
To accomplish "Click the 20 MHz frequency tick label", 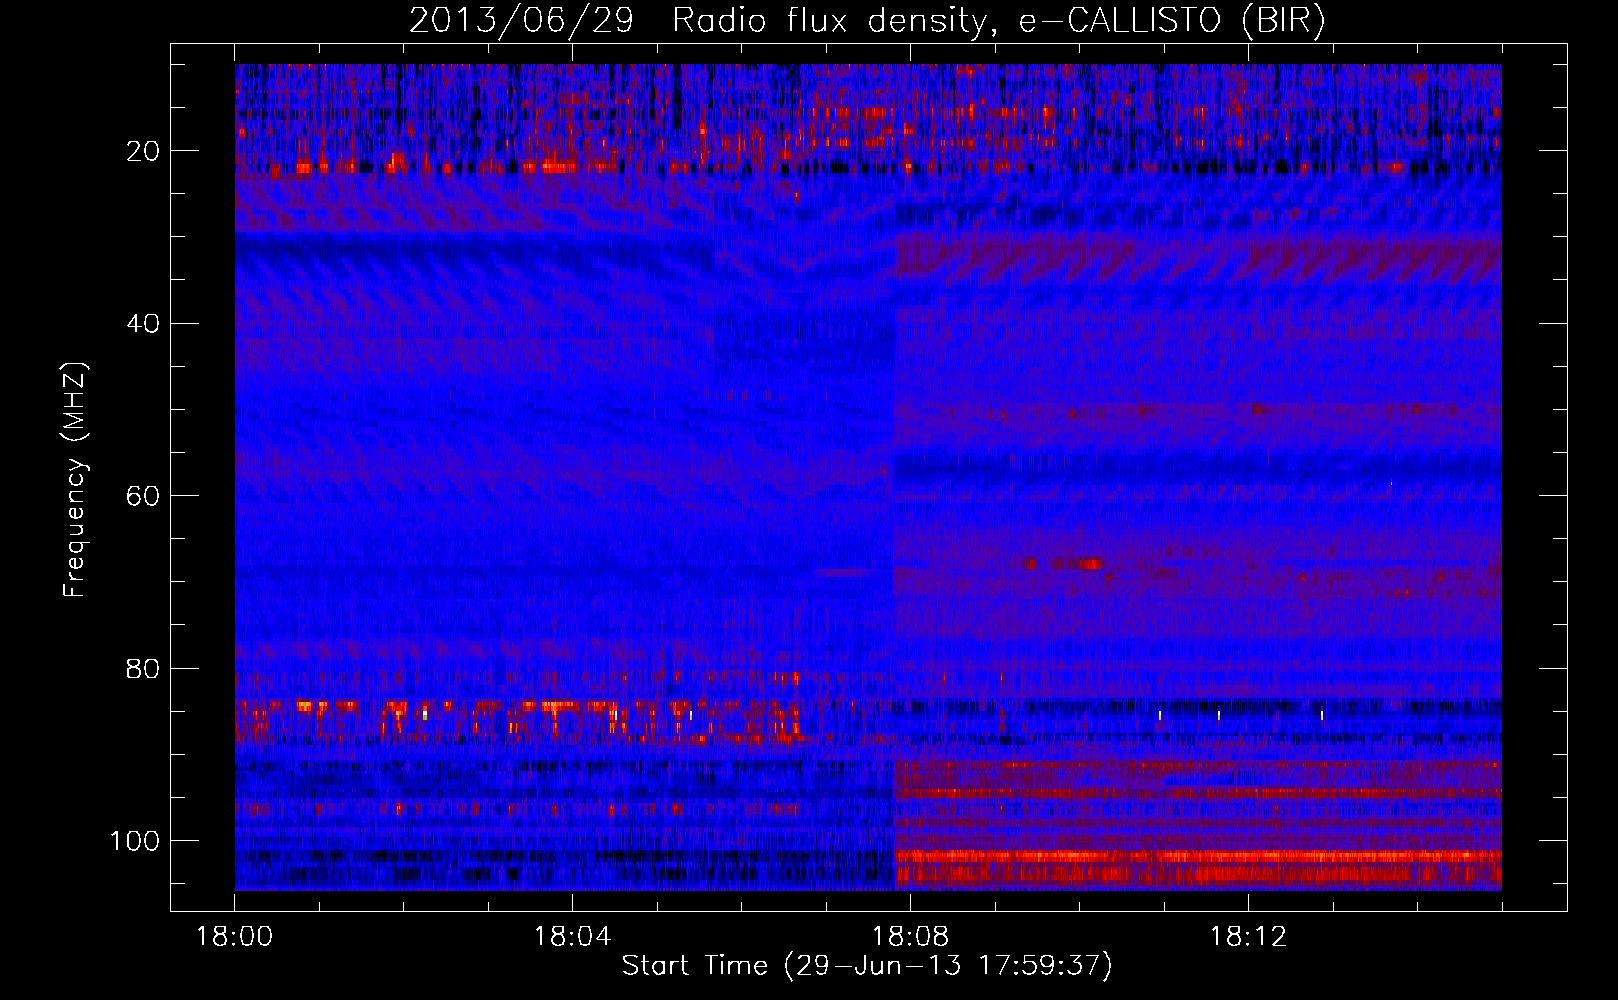I will pyautogui.click(x=143, y=151).
